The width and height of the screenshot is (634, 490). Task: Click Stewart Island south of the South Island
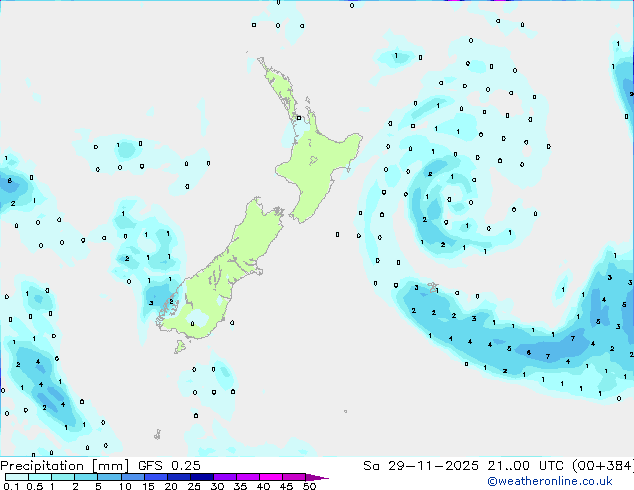coord(180,346)
